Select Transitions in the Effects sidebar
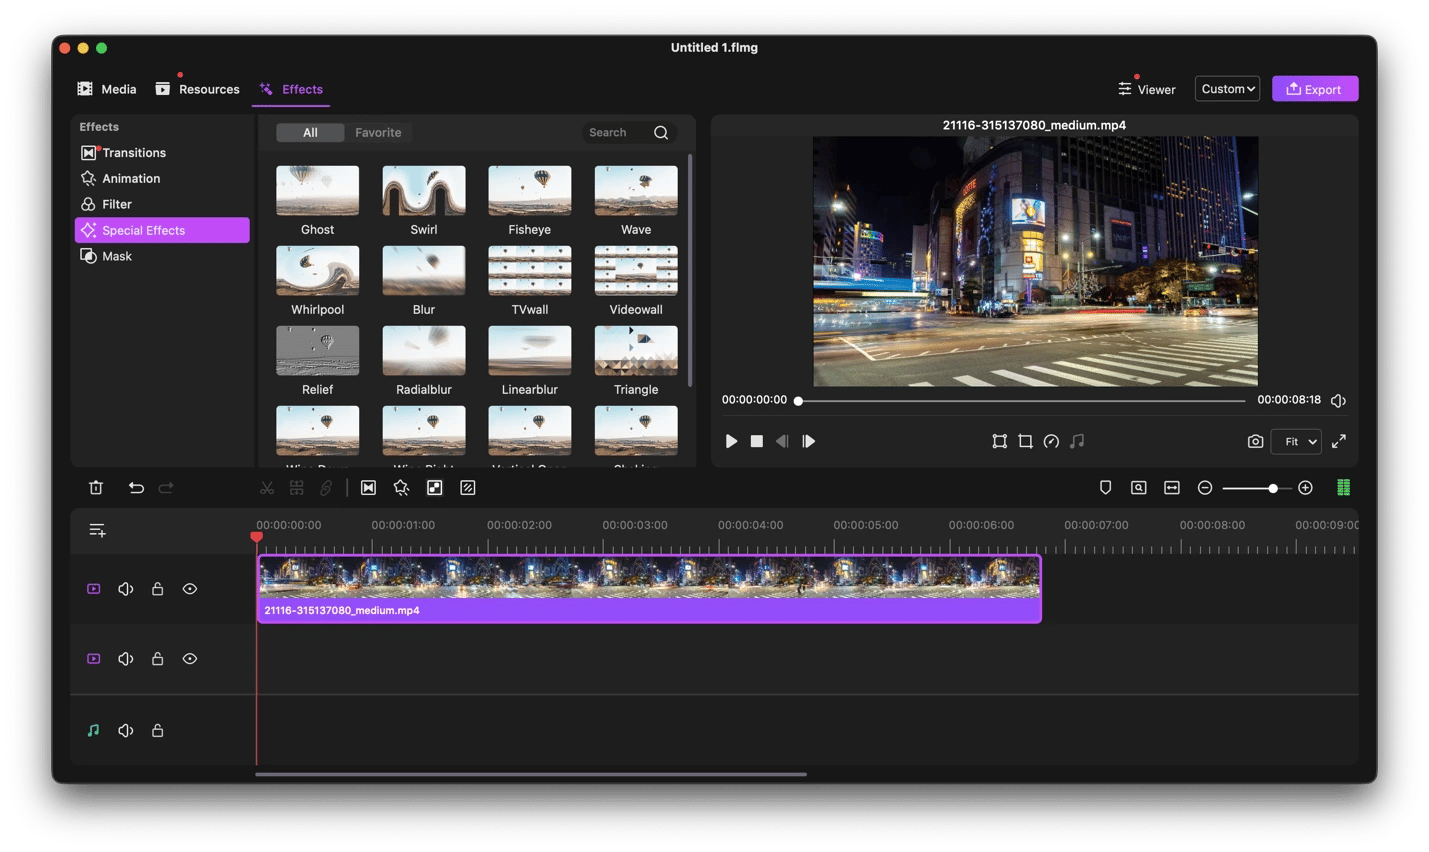This screenshot has width=1429, height=852. click(x=162, y=153)
